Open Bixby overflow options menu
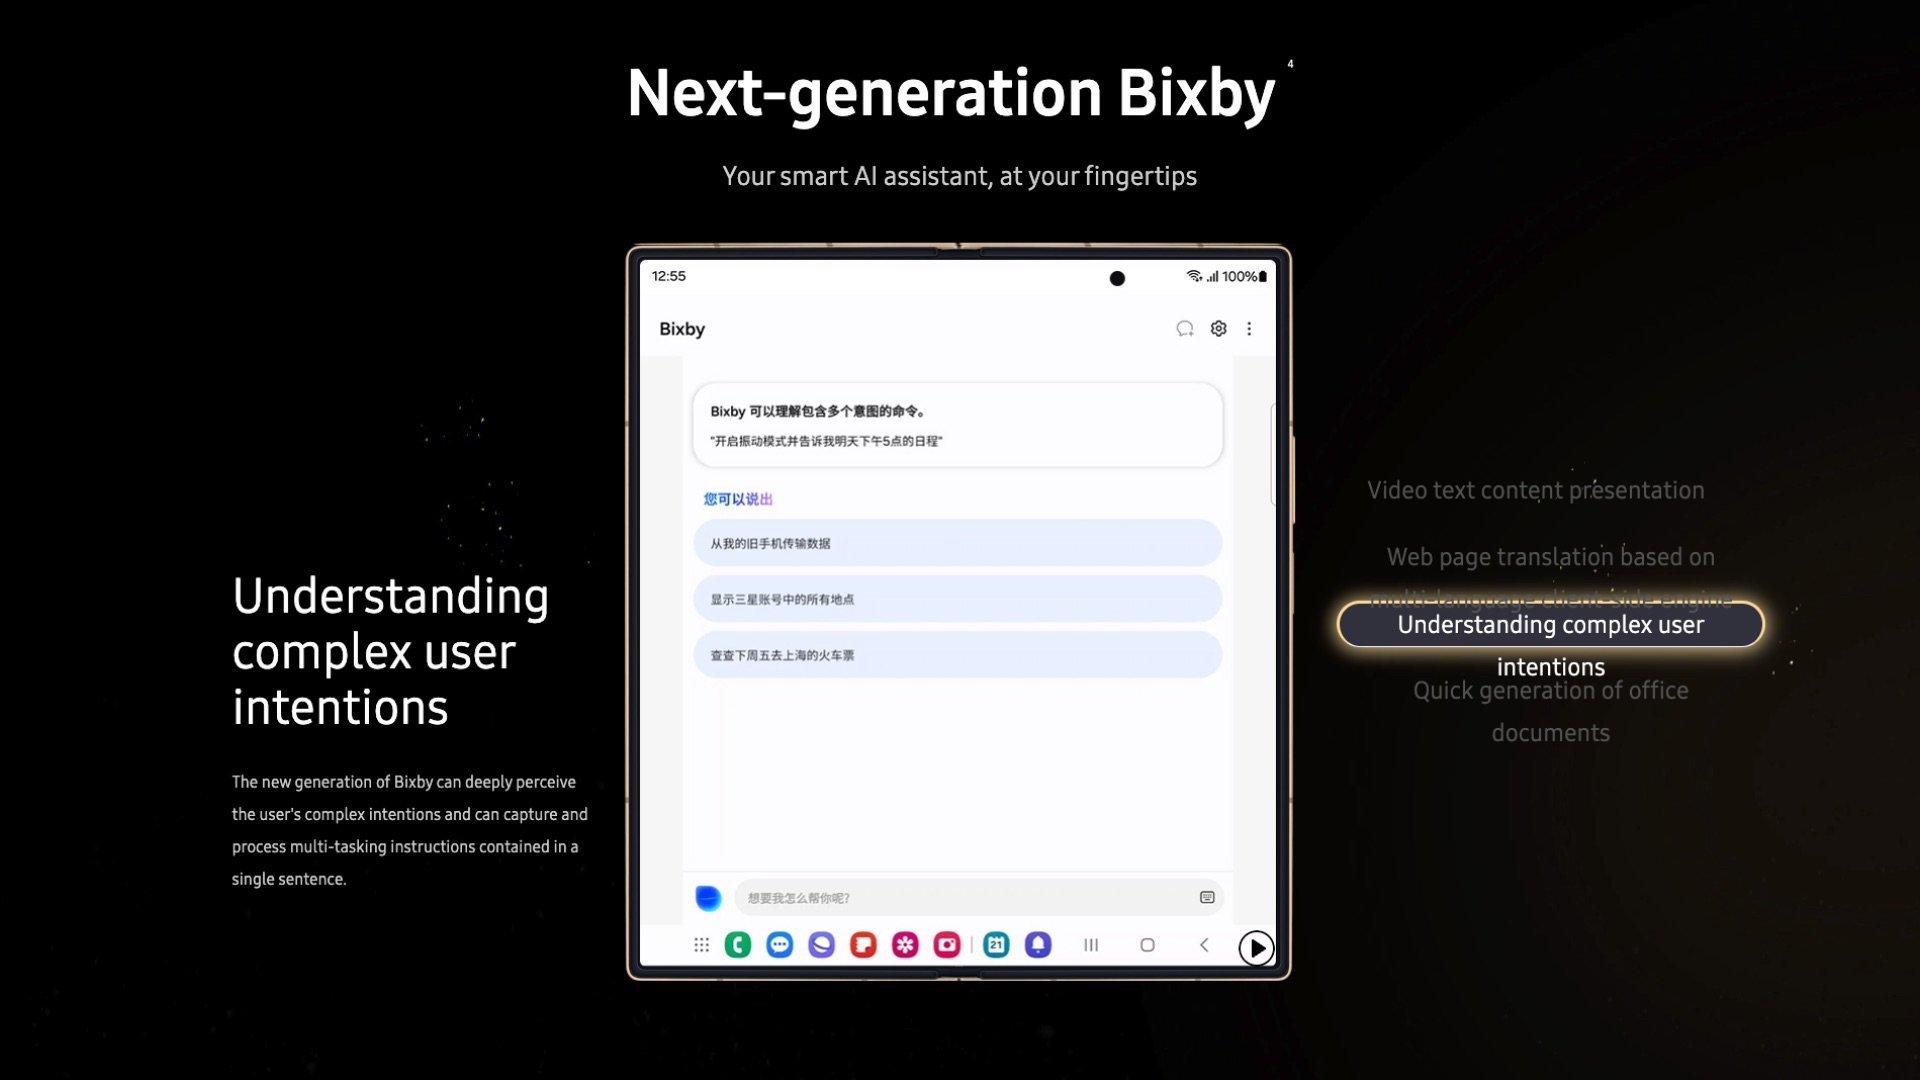Viewport: 1920px width, 1080px height. pyautogui.click(x=1247, y=328)
